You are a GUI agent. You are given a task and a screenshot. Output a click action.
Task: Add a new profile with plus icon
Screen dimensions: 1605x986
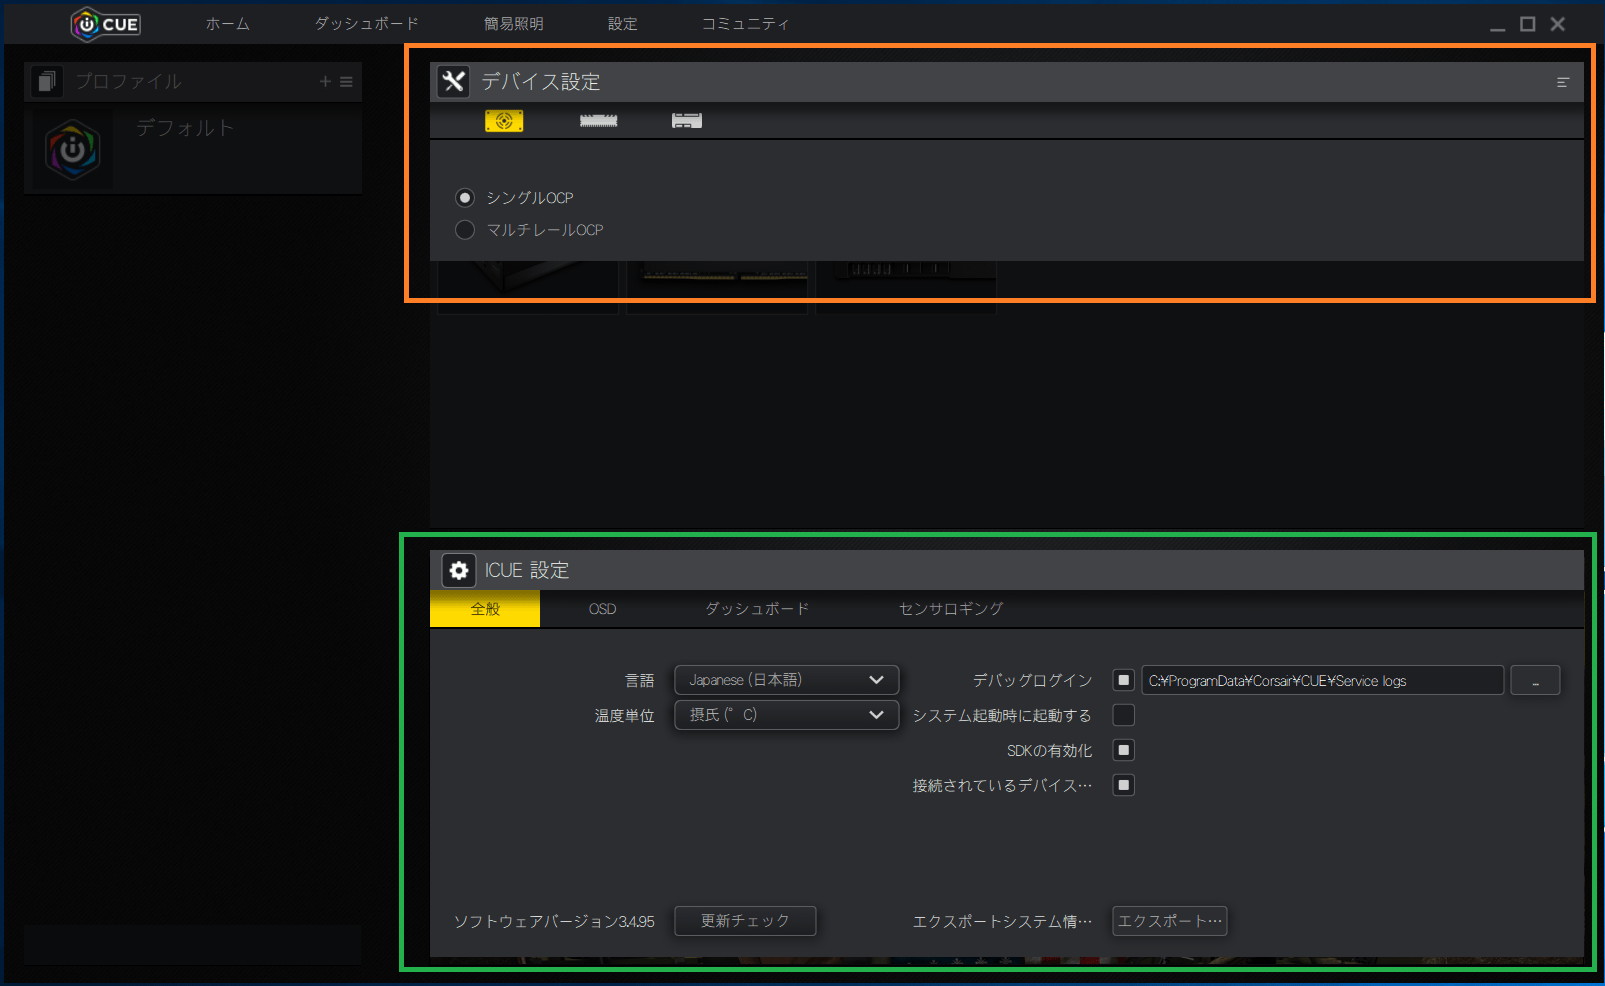(x=325, y=82)
